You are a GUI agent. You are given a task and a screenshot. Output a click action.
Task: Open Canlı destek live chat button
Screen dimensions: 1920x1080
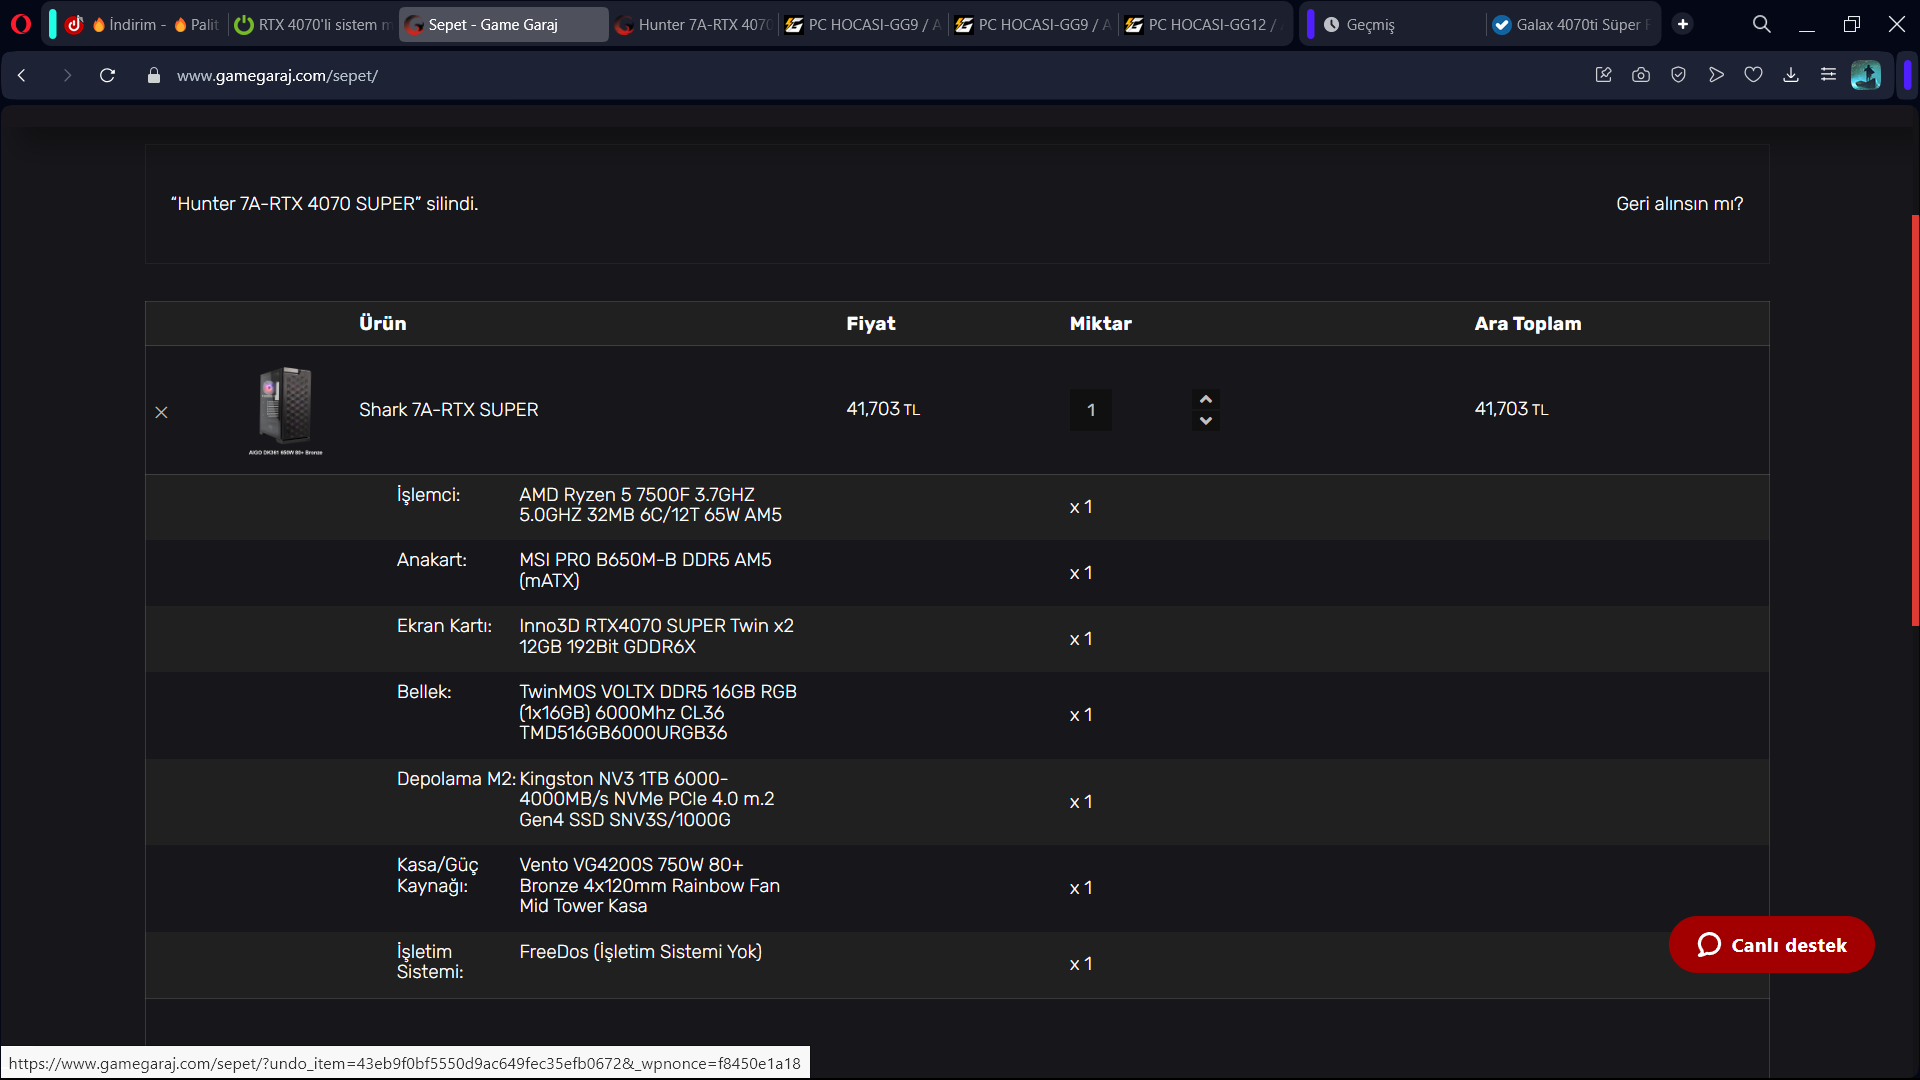[x=1771, y=945]
